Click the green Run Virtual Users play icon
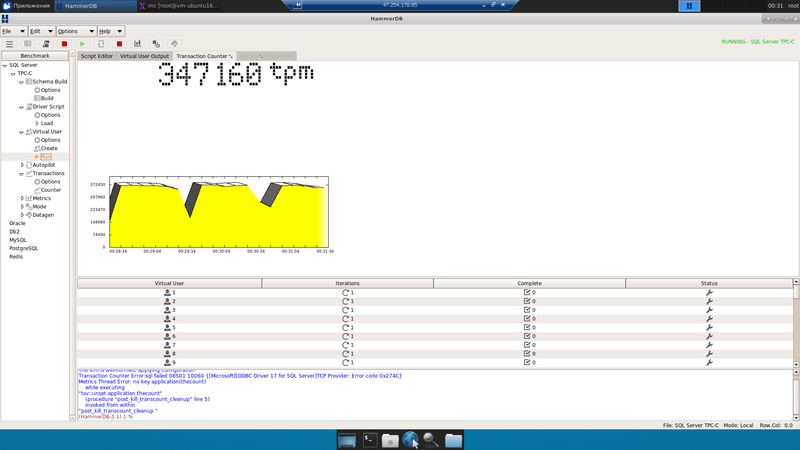This screenshot has height=450, width=800. click(83, 44)
